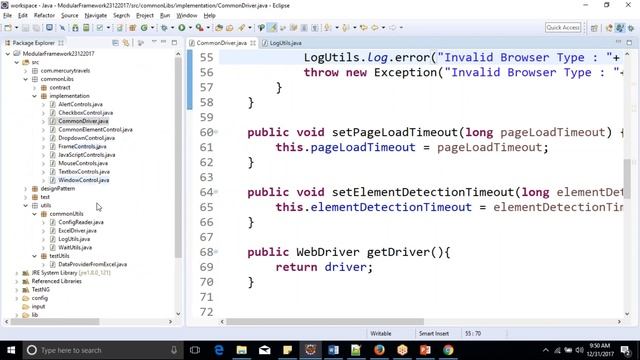Click the Last Edit Location arrow icon

pyautogui.click(x=363, y=28)
